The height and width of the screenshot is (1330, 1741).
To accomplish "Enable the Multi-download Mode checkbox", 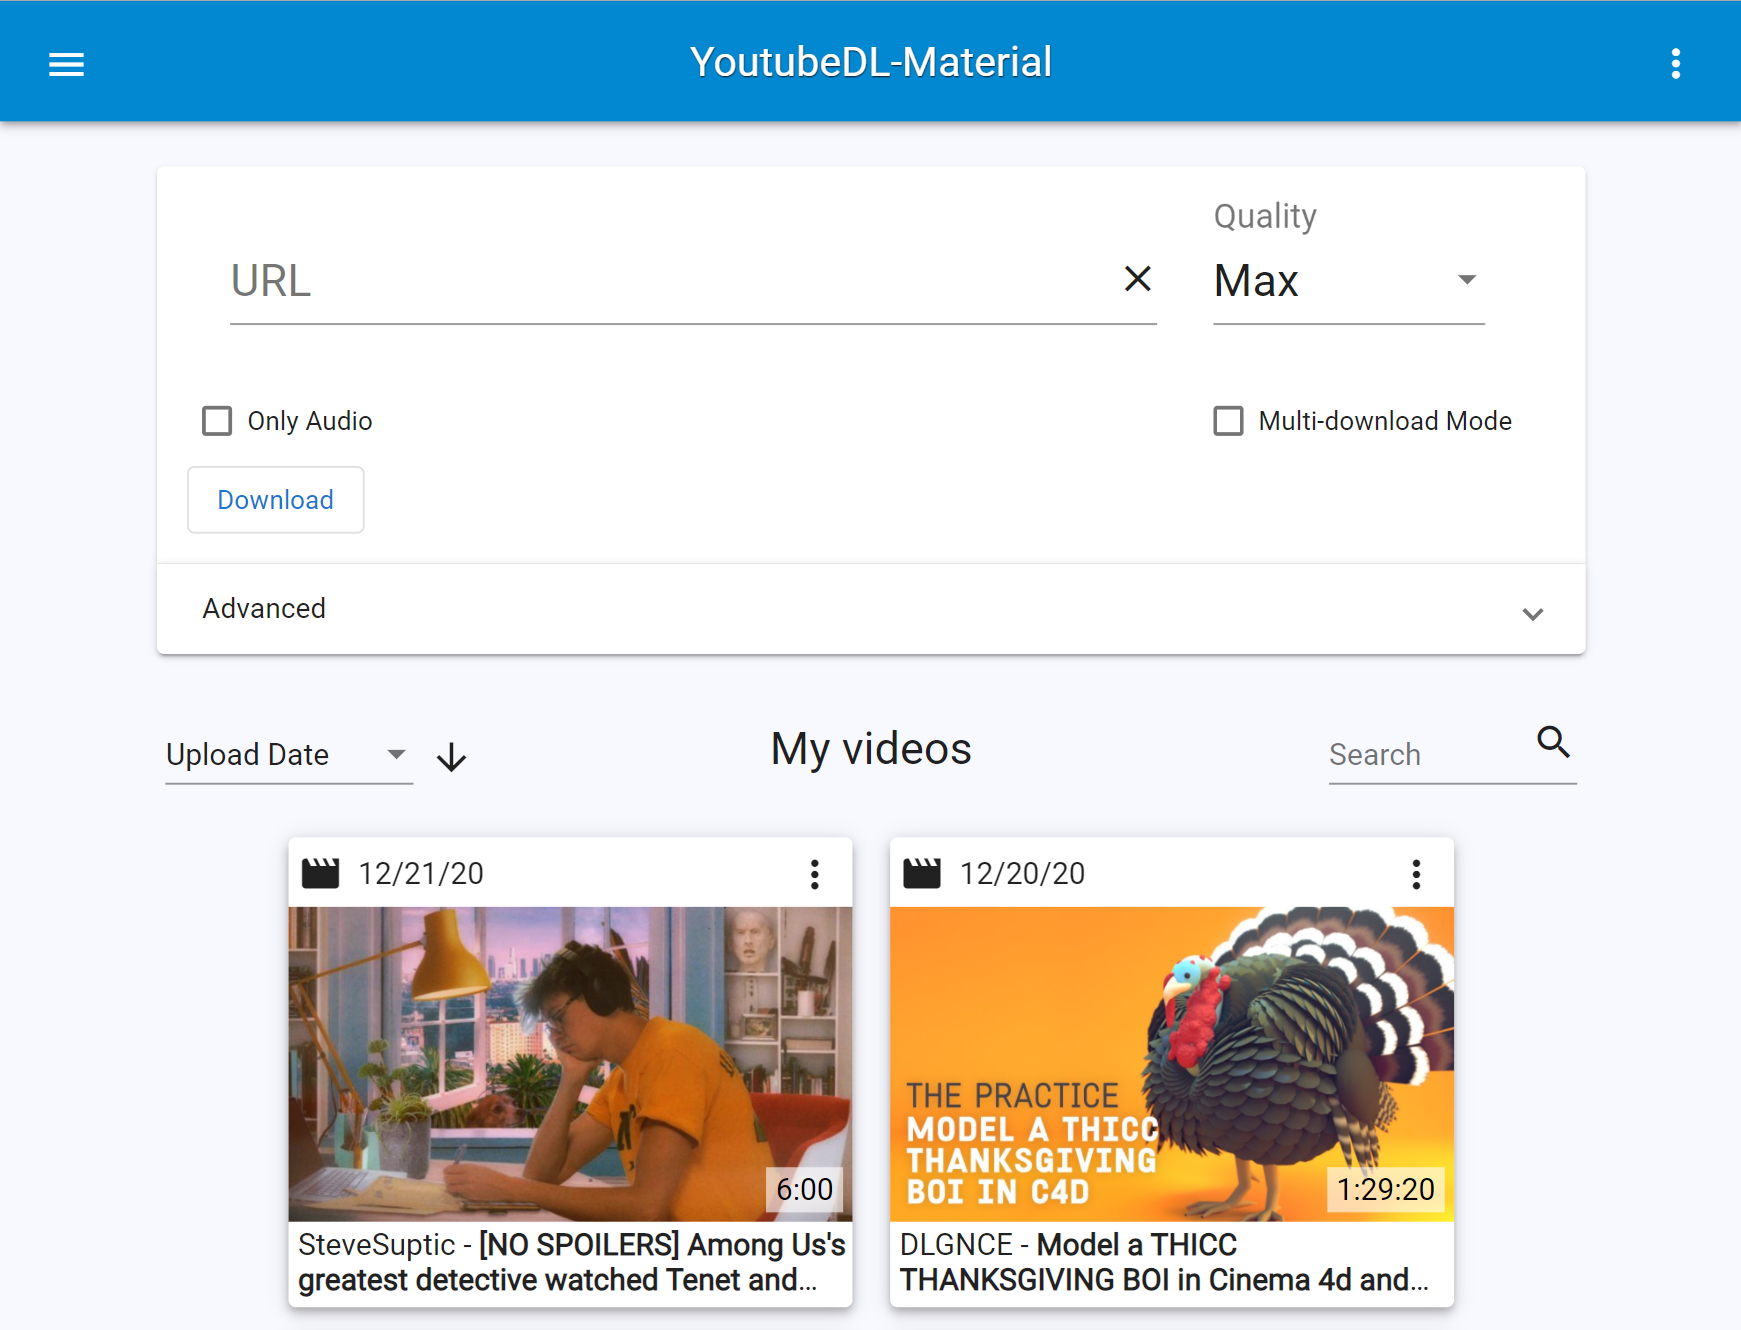I will tap(1228, 421).
